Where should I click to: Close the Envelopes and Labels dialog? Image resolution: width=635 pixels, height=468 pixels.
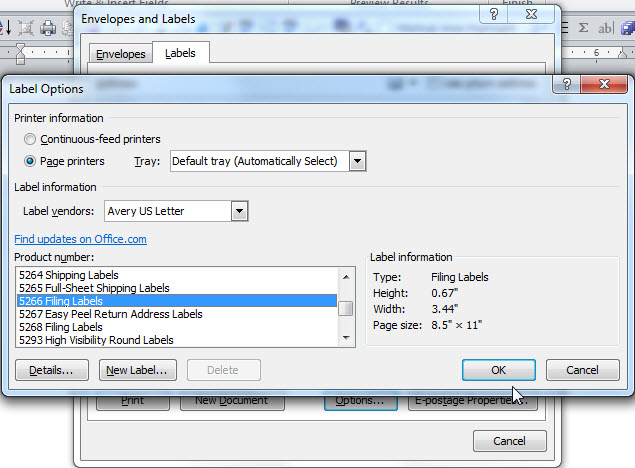coord(531,15)
